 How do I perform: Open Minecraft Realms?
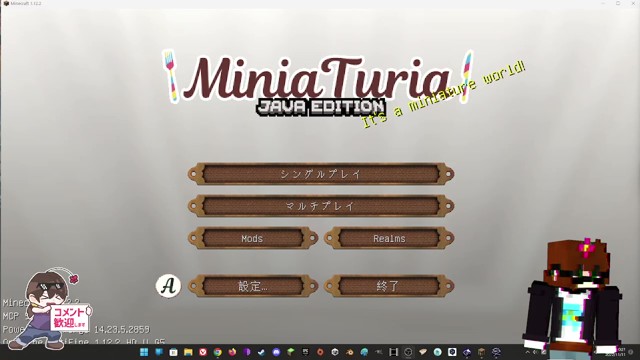click(x=389, y=238)
